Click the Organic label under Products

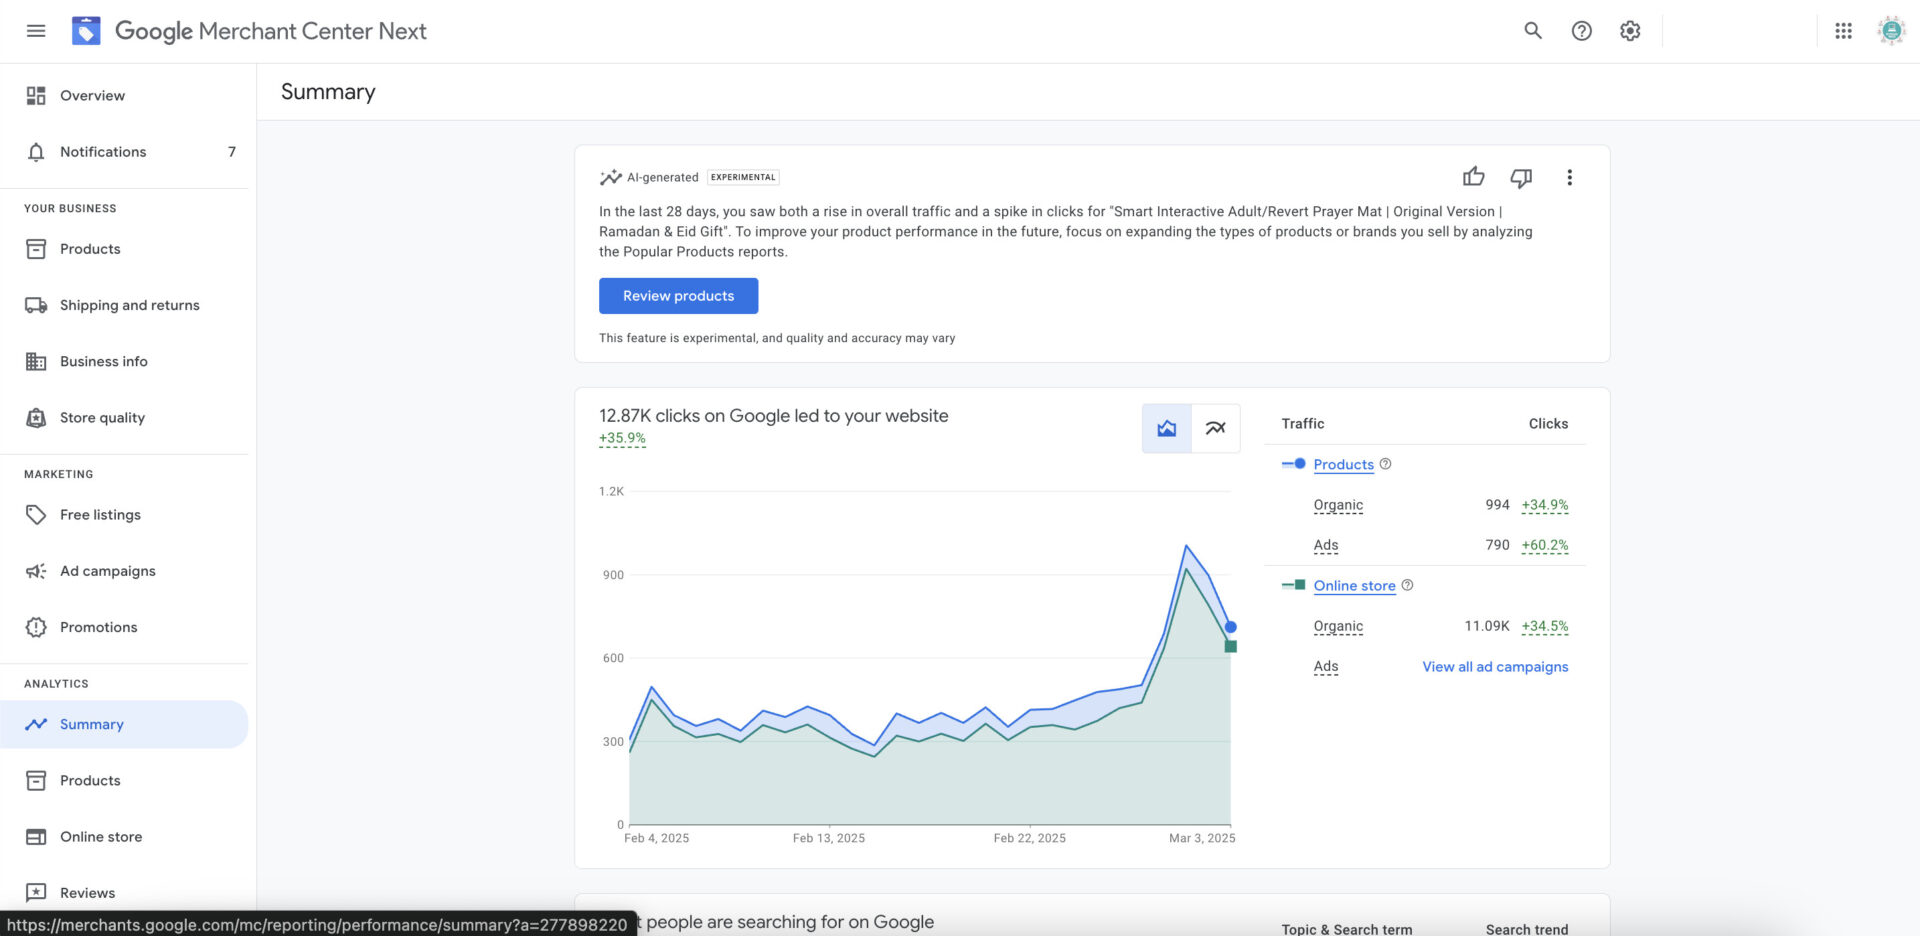[x=1338, y=505]
